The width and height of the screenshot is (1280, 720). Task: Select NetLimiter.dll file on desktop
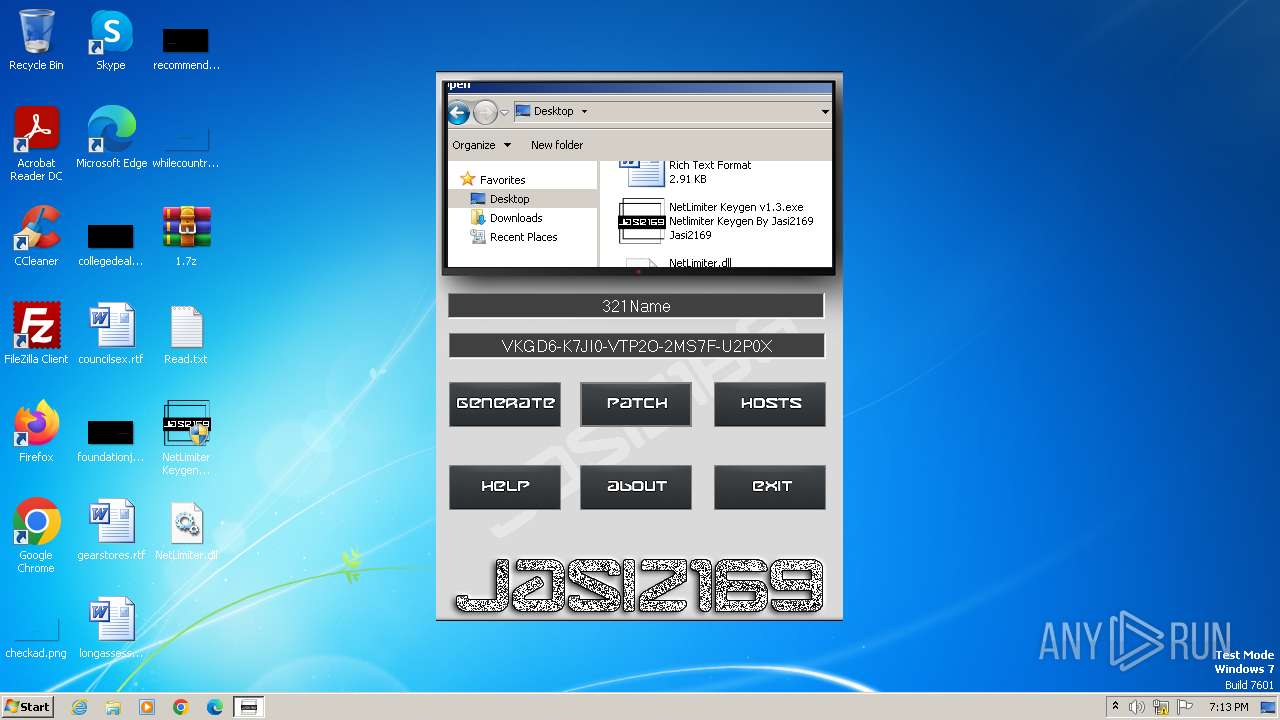186,529
